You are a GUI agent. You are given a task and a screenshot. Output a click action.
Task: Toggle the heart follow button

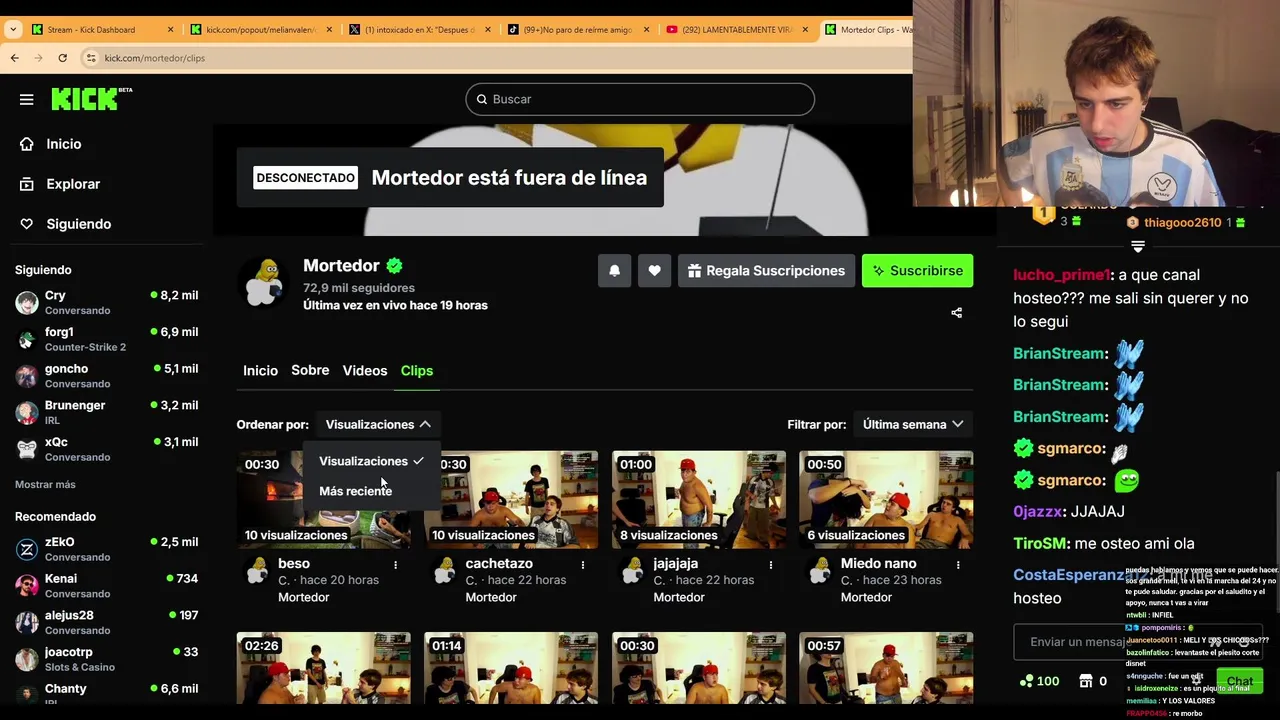point(654,271)
